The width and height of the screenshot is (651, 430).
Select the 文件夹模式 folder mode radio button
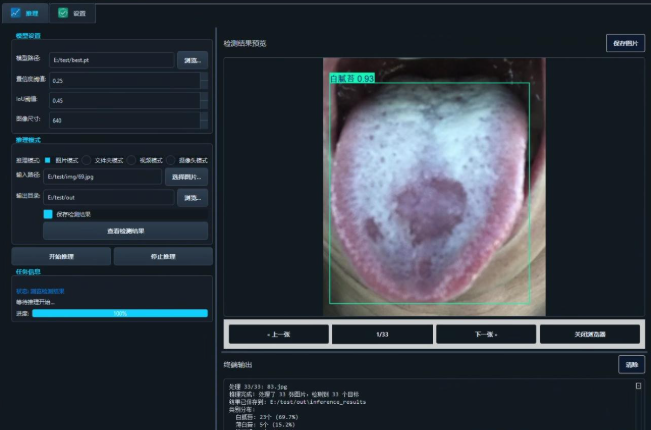click(x=88, y=159)
